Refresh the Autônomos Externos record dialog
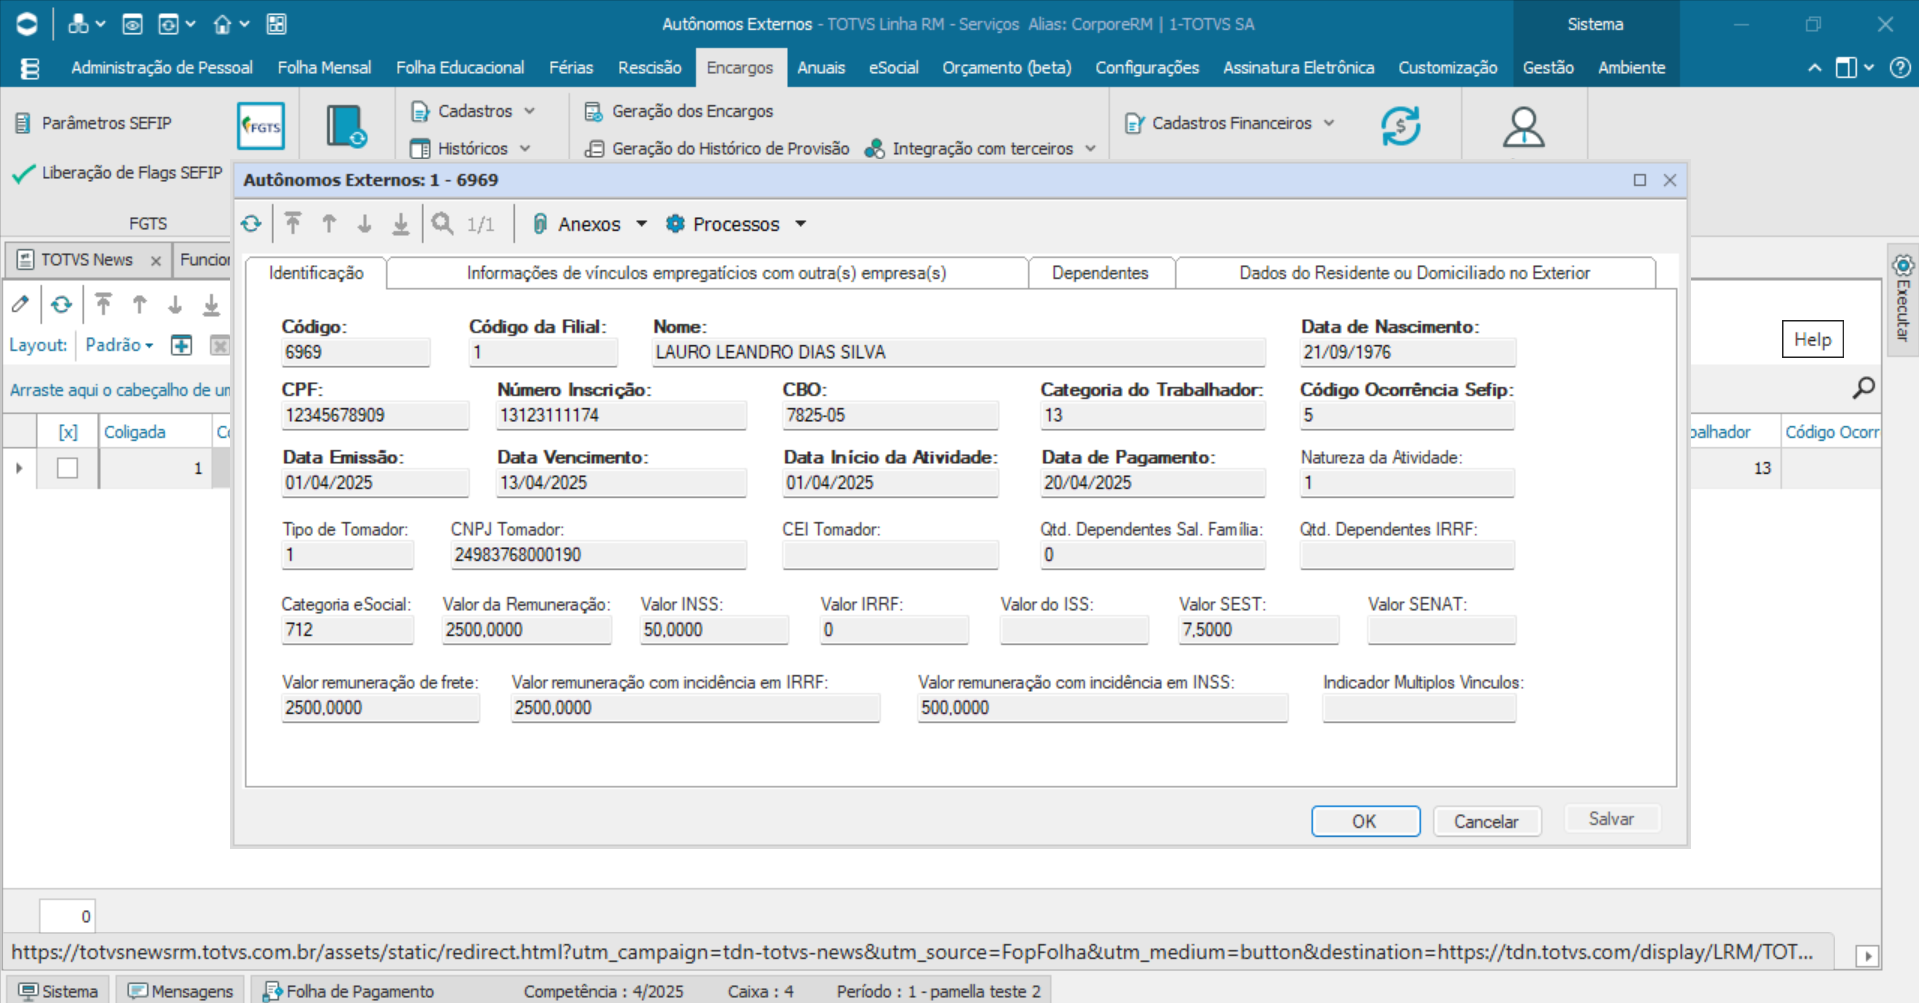Viewport: 1919px width, 1003px height. pyautogui.click(x=251, y=224)
